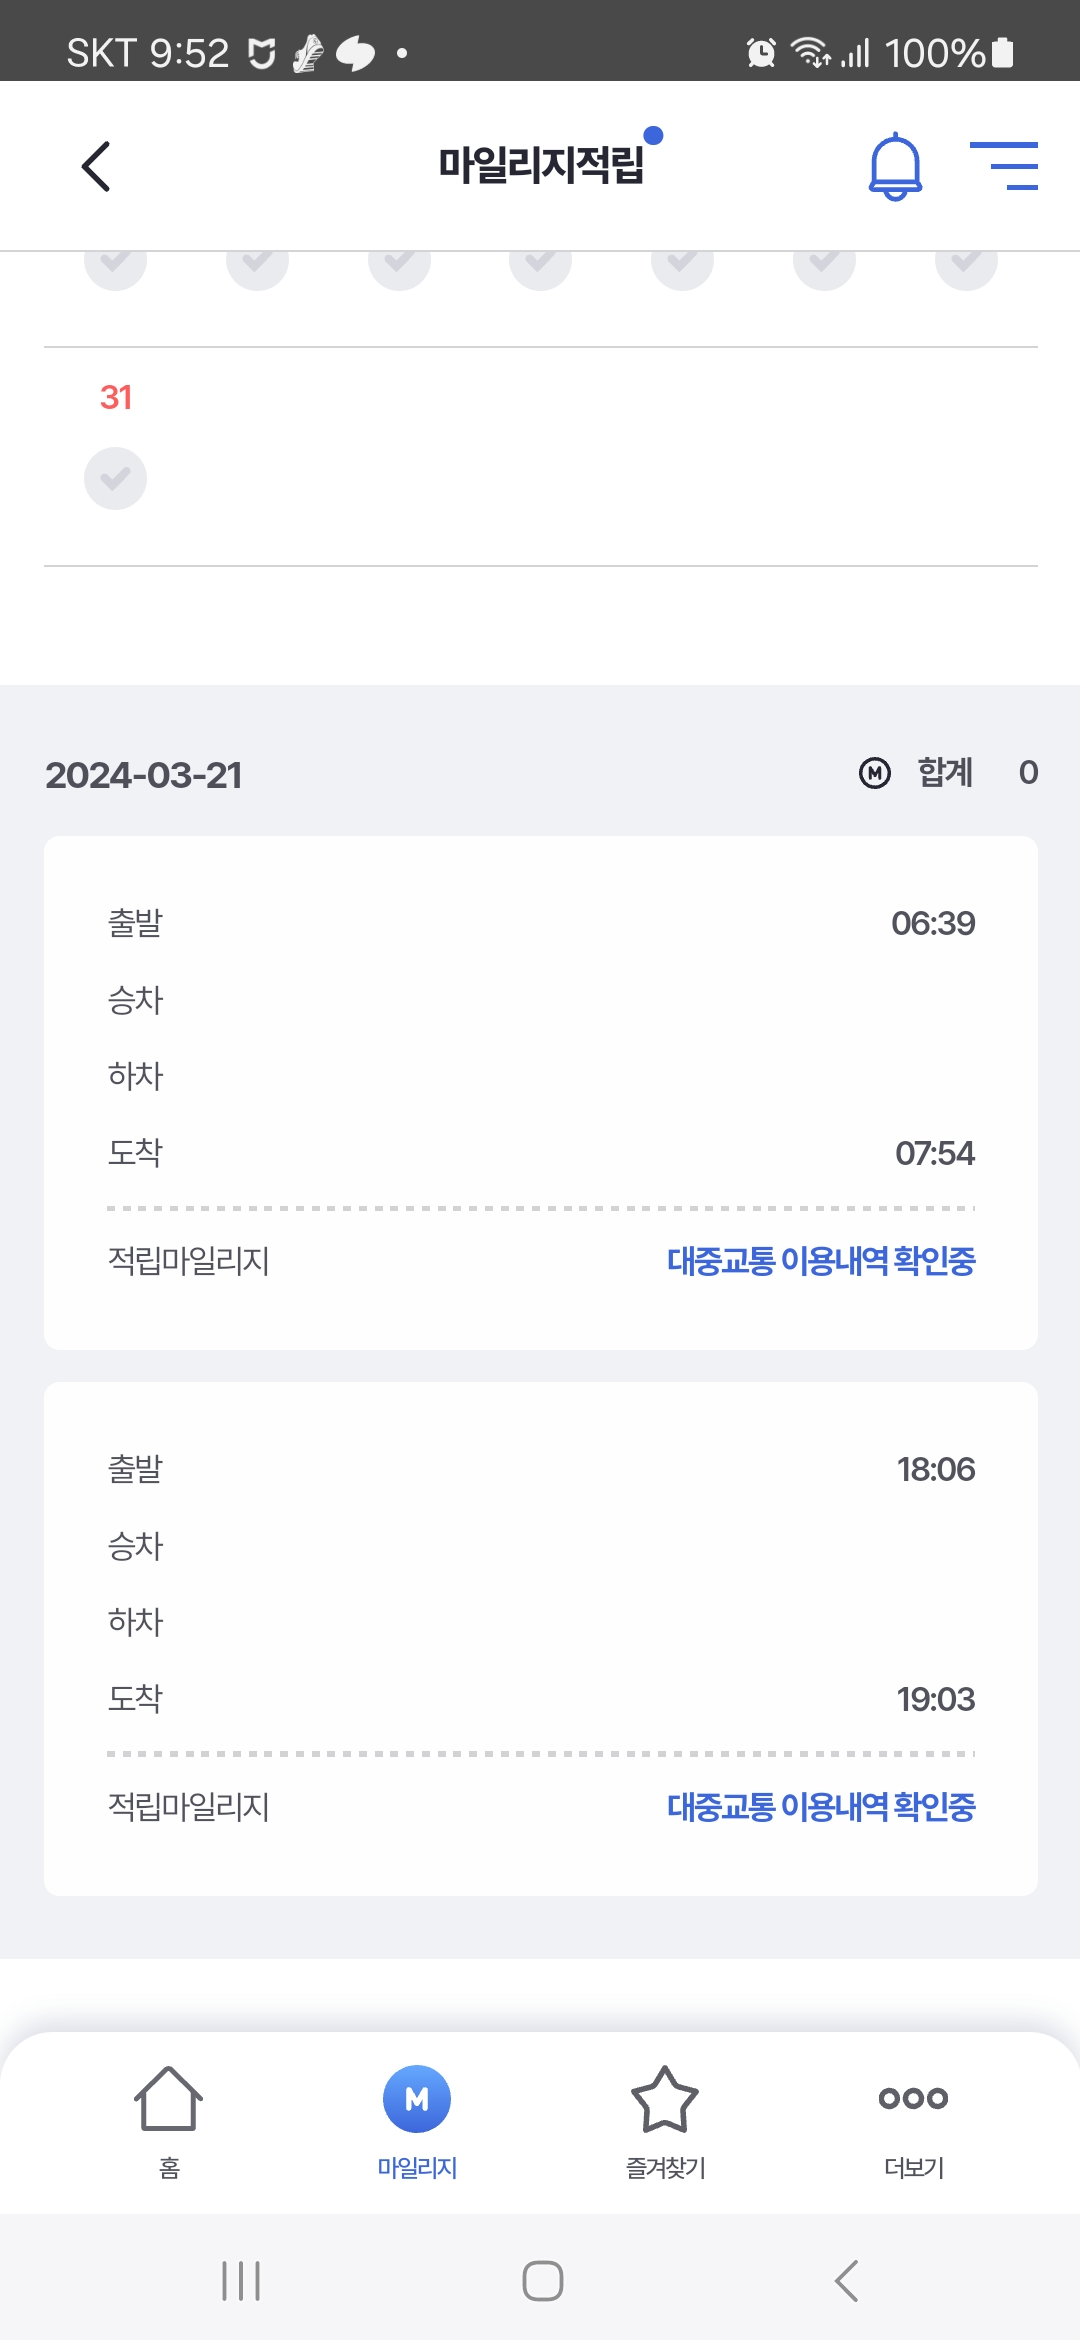Tap the last check circle in top row

(x=966, y=266)
